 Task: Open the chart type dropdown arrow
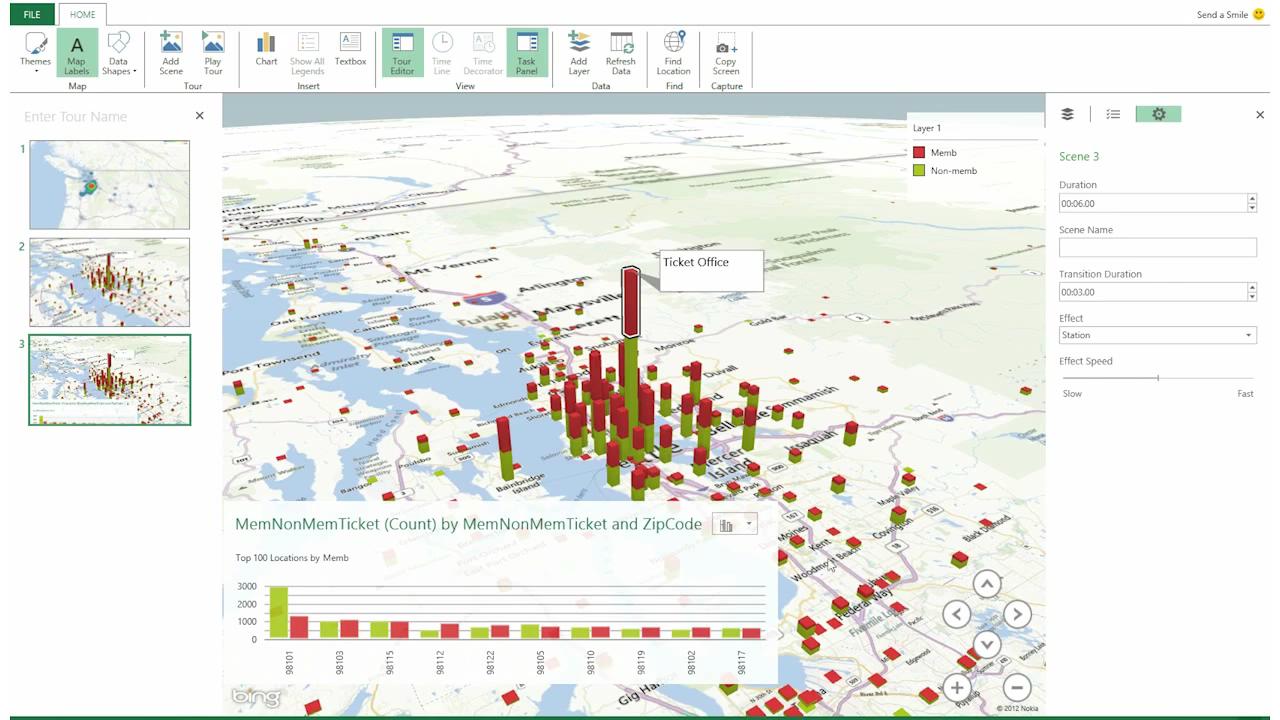[749, 525]
